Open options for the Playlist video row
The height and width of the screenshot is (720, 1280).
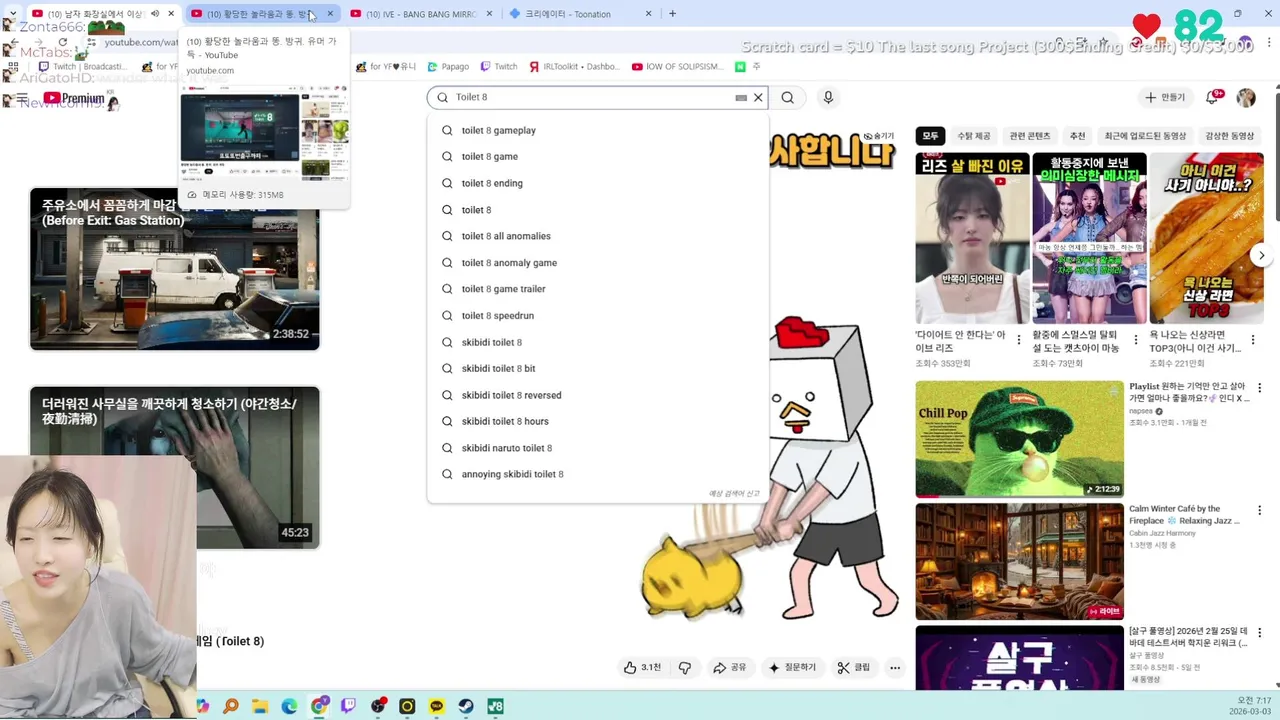tap(1259, 388)
